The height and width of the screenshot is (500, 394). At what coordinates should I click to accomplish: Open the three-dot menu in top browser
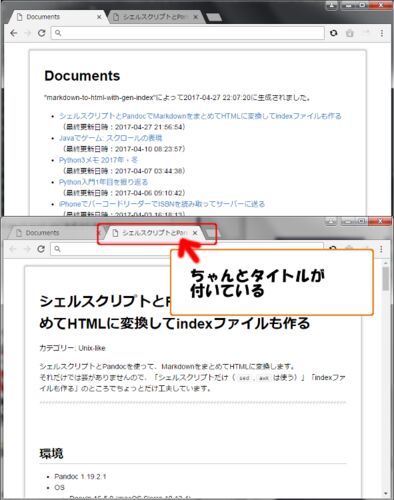(x=382, y=33)
